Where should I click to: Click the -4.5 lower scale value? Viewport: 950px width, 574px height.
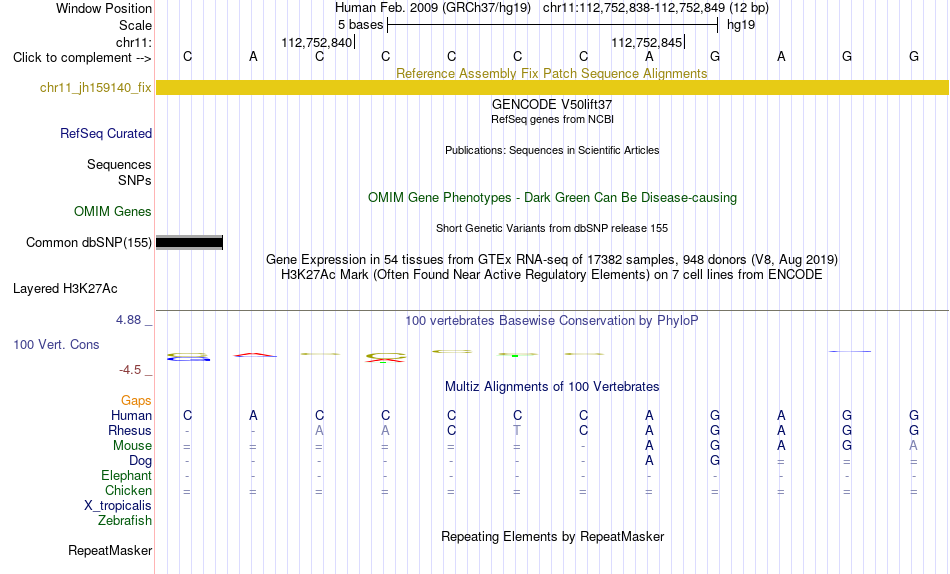tap(130, 370)
